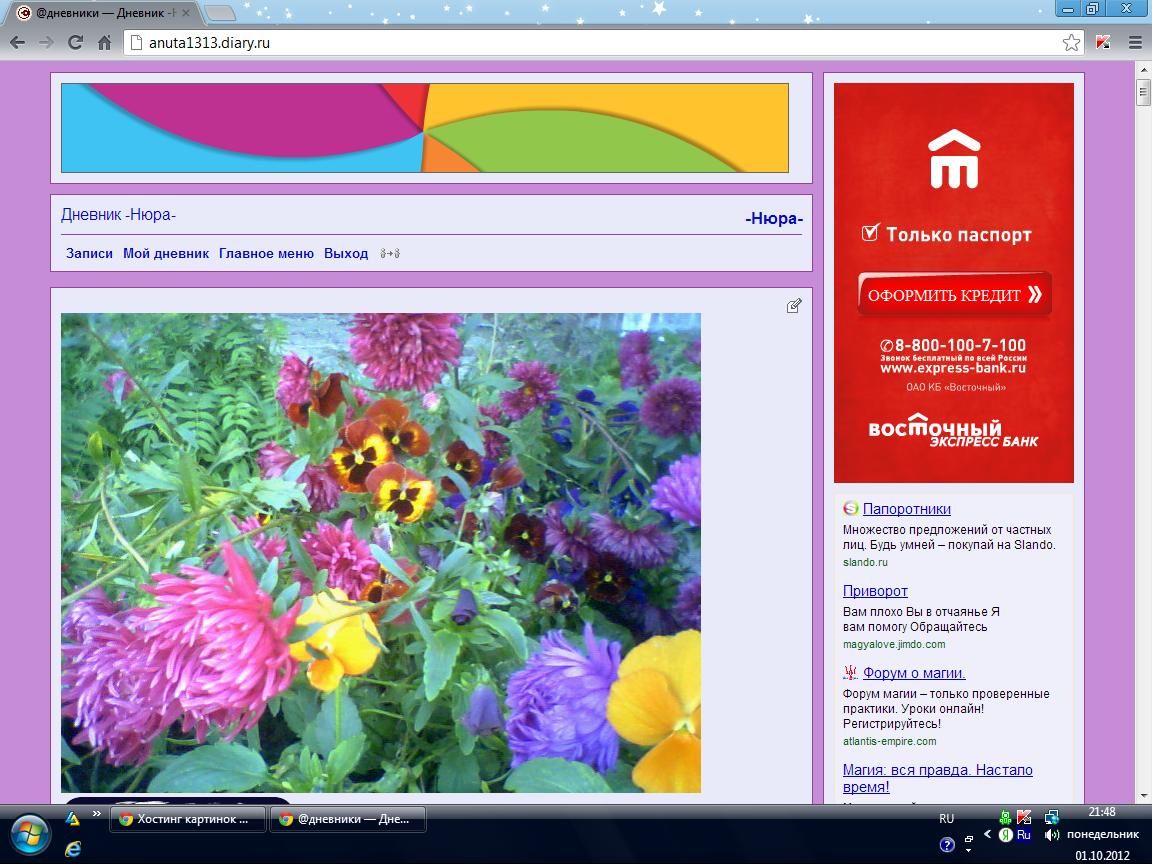Bookmark this page with the star icon
This screenshot has width=1152, height=864.
[1071, 43]
